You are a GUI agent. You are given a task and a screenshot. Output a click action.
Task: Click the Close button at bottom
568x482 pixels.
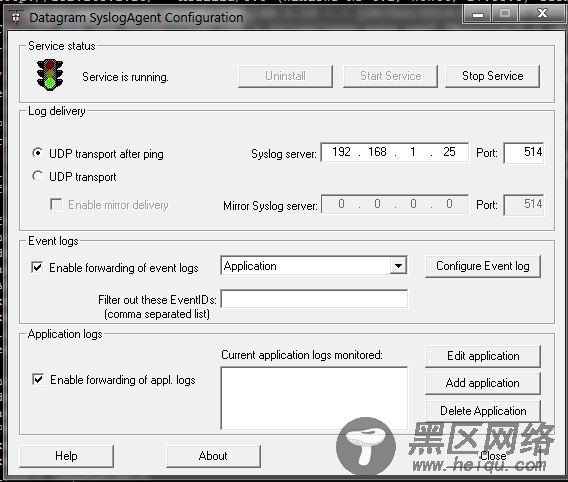click(493, 456)
